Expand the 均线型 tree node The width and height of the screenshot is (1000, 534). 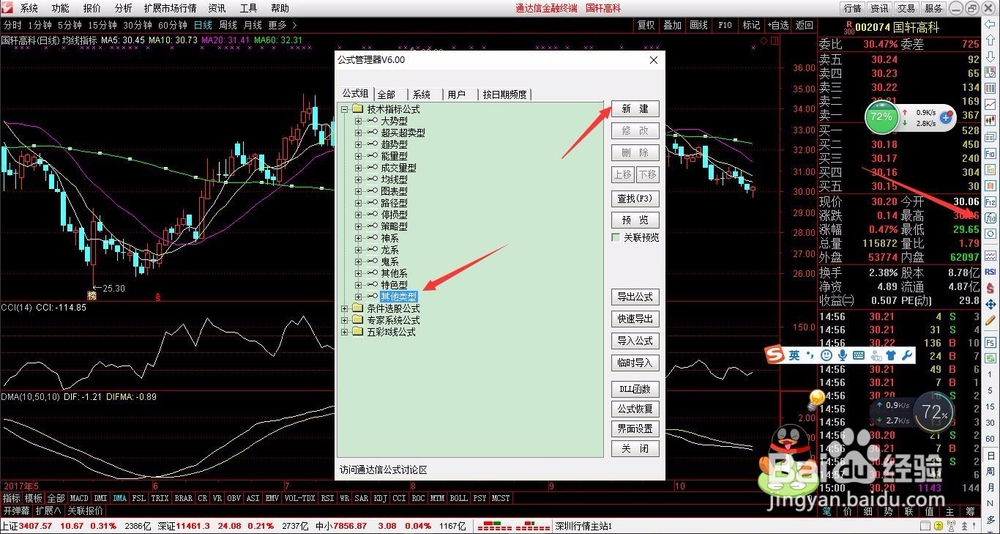click(x=358, y=179)
